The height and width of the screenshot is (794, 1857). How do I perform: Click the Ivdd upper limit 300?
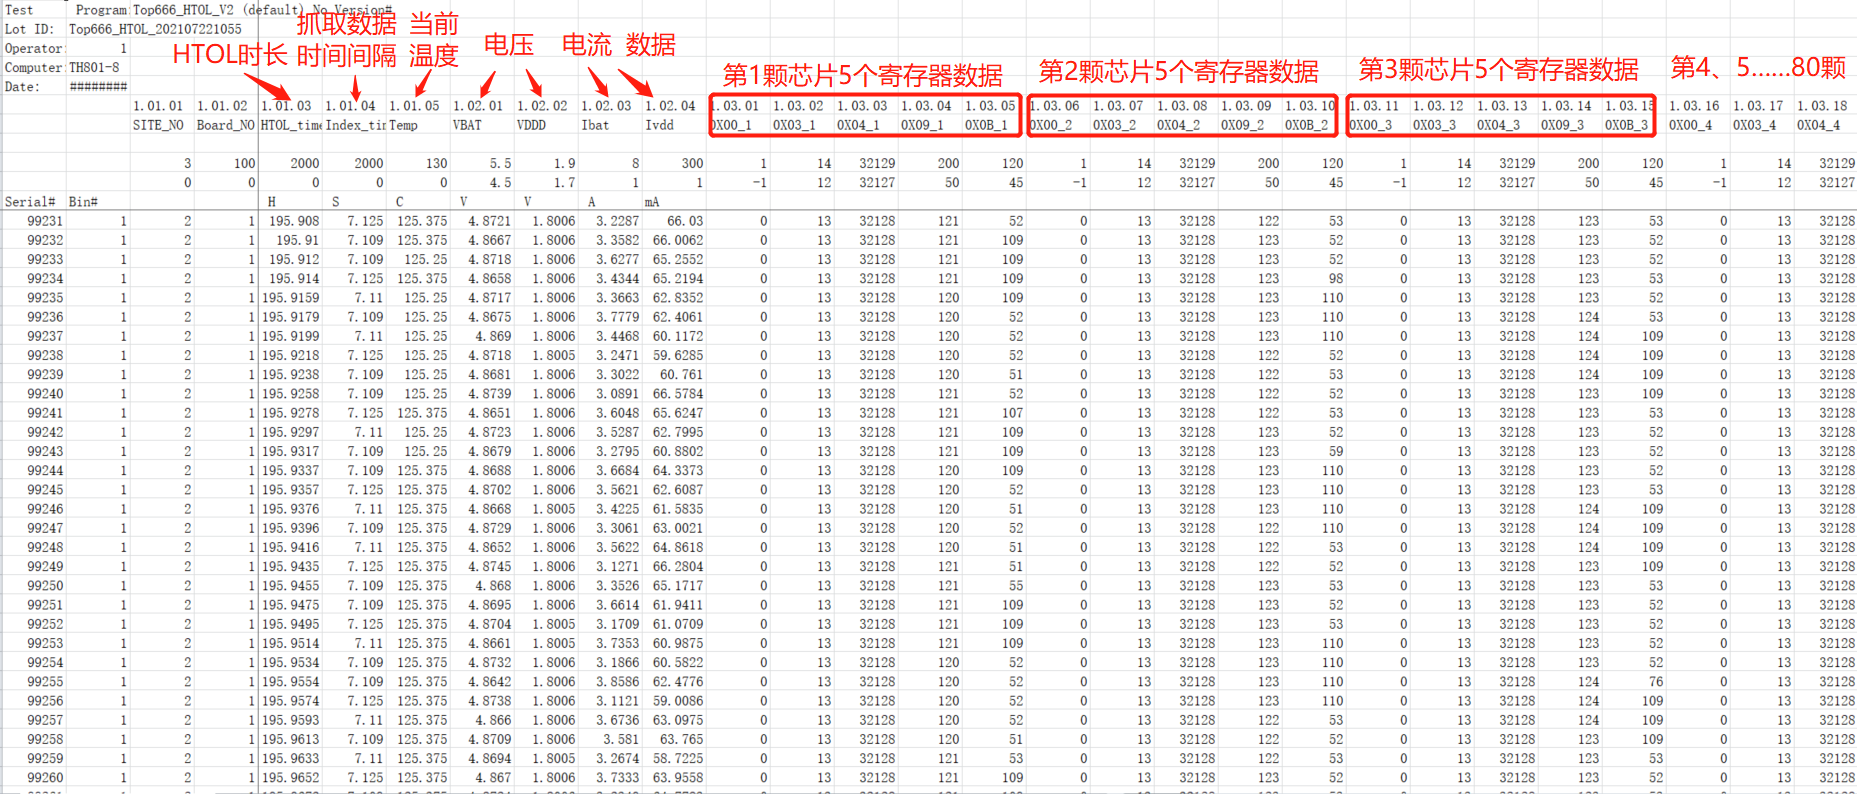point(692,163)
